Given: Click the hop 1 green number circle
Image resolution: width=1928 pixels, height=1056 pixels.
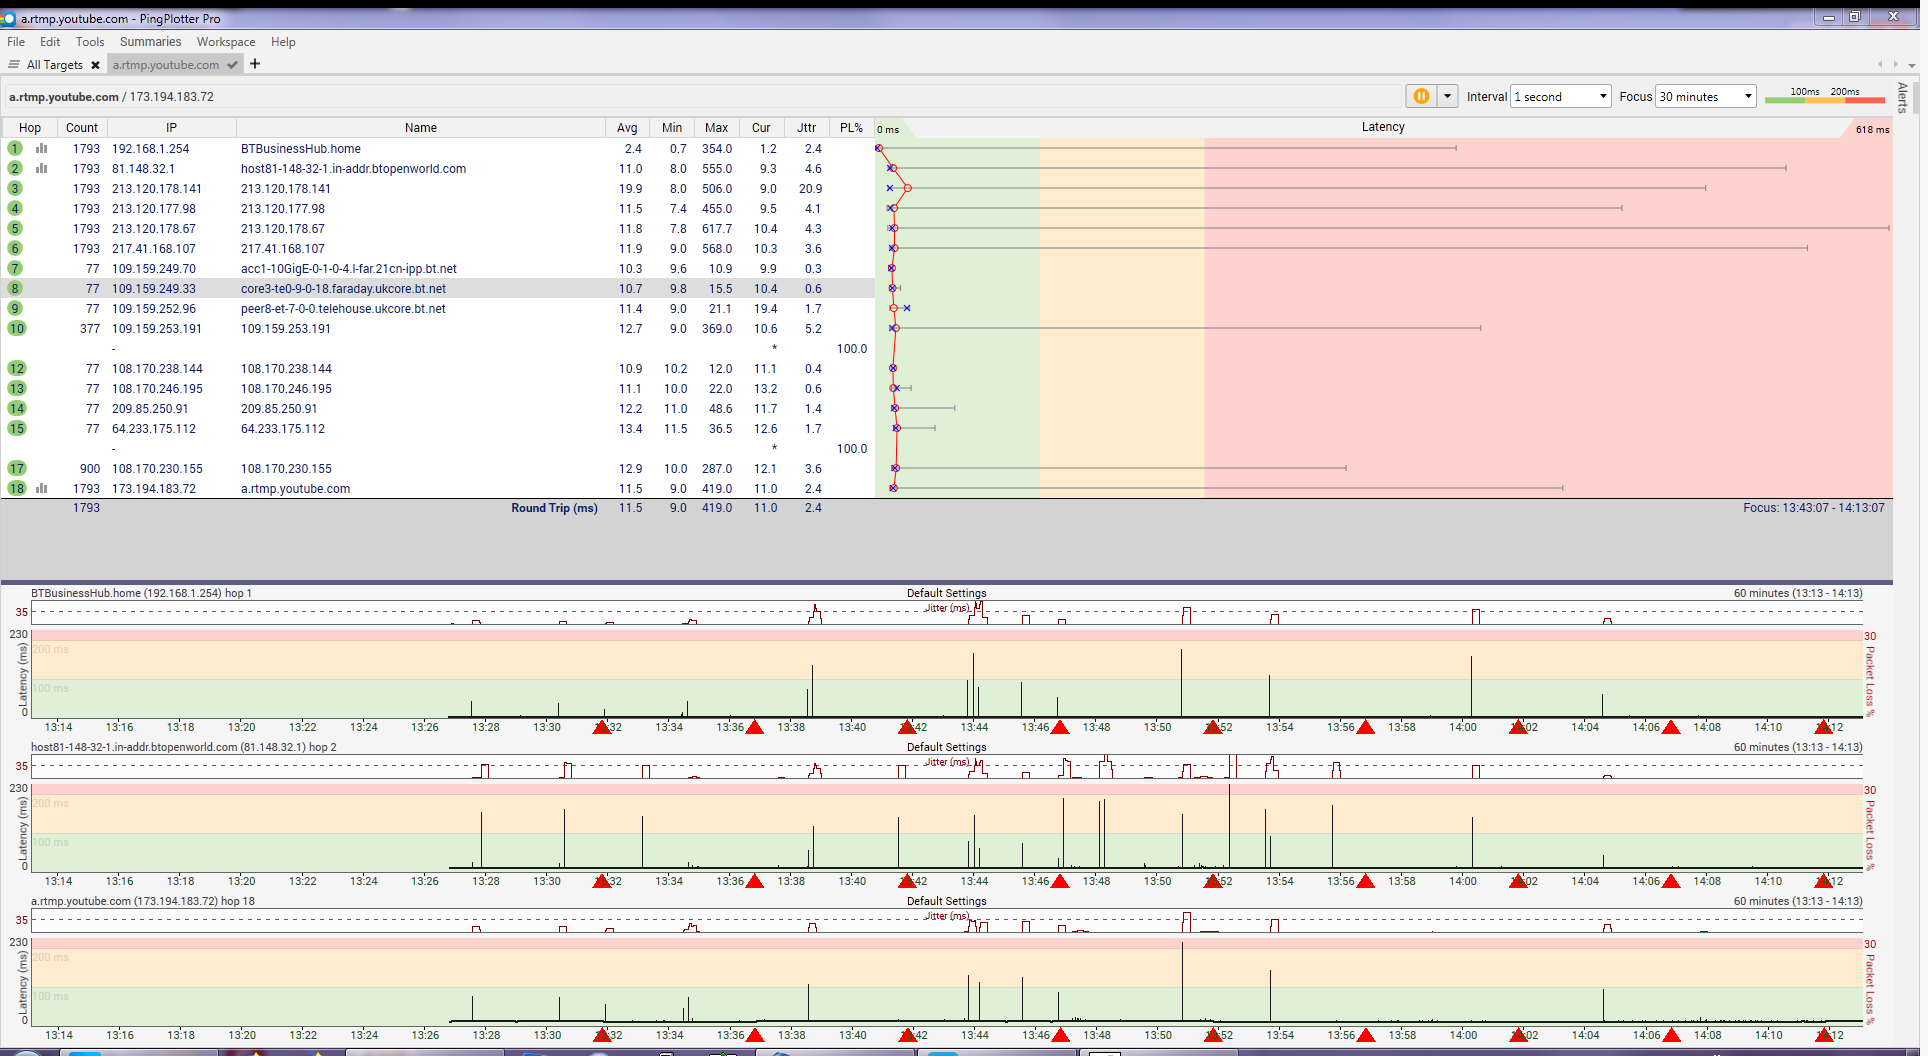Looking at the screenshot, I should (x=15, y=148).
